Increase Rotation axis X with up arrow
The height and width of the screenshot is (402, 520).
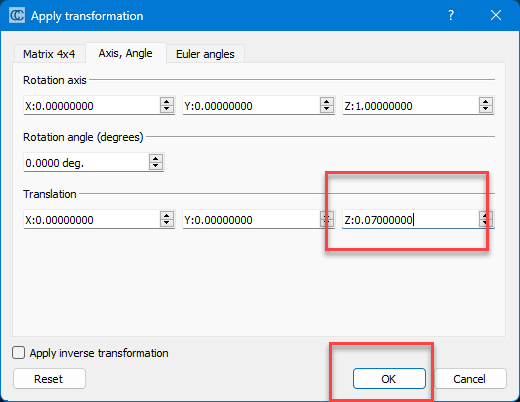click(x=167, y=102)
